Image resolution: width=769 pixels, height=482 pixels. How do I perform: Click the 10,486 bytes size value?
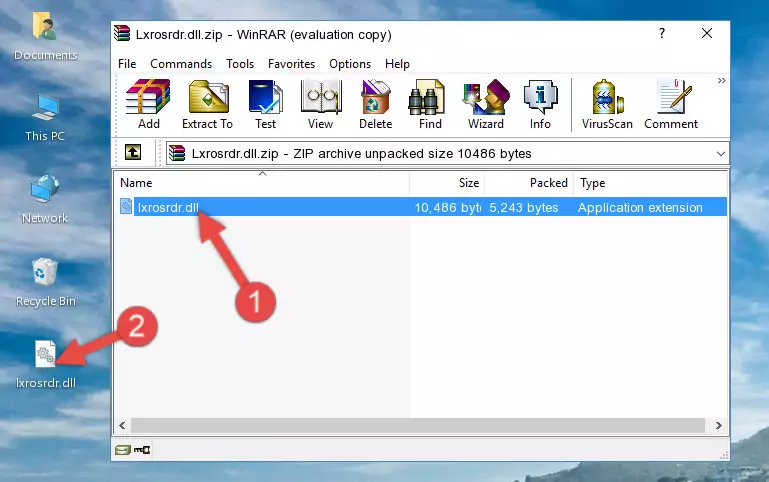pos(447,207)
